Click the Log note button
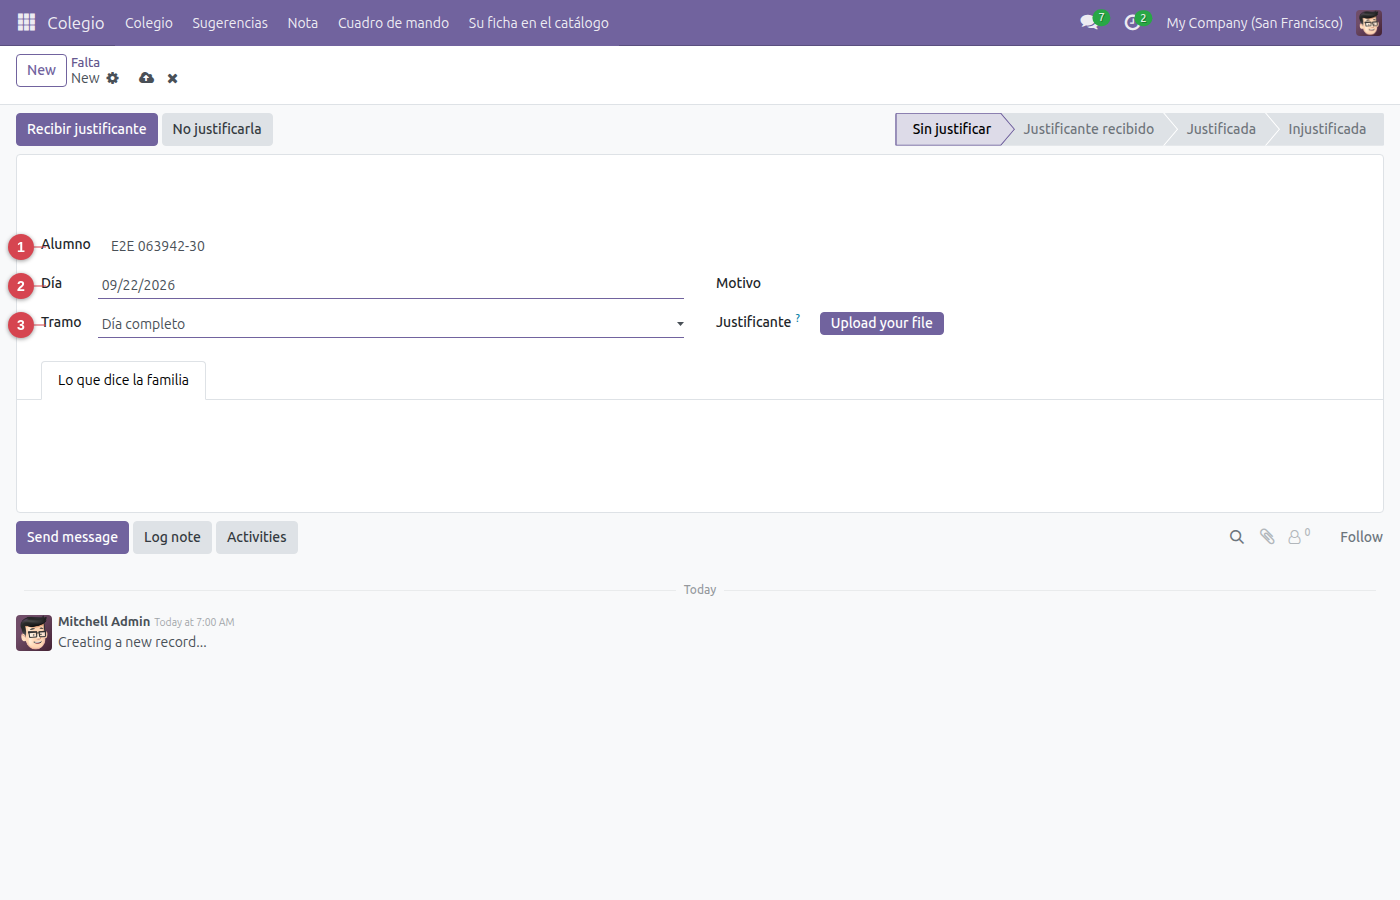 pos(172,537)
